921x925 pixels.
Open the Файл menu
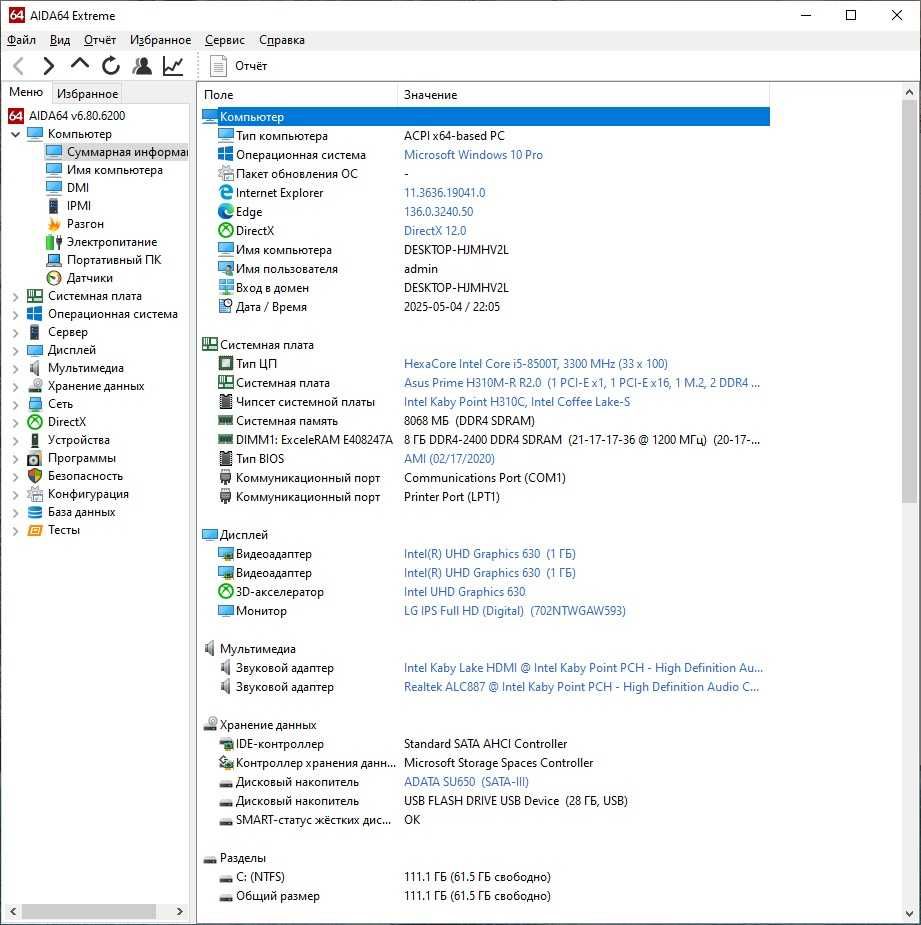[x=21, y=40]
